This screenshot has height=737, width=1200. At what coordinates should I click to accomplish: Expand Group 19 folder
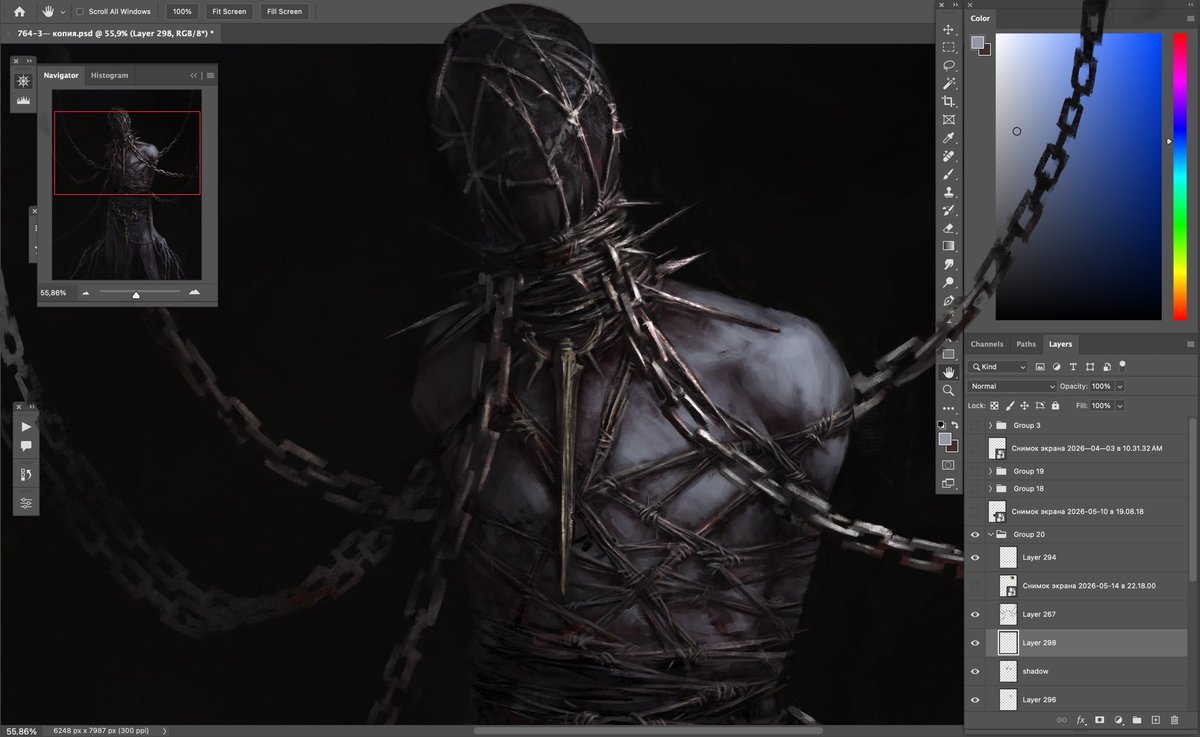991,470
